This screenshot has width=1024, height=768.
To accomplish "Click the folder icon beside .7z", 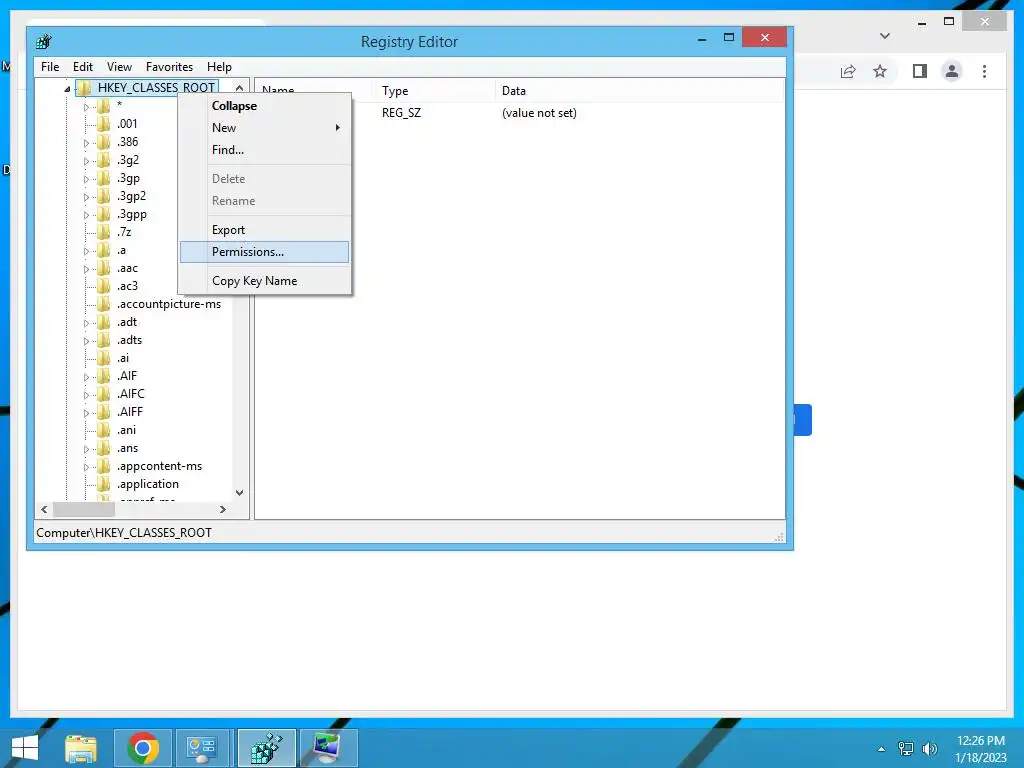I will coord(103,232).
